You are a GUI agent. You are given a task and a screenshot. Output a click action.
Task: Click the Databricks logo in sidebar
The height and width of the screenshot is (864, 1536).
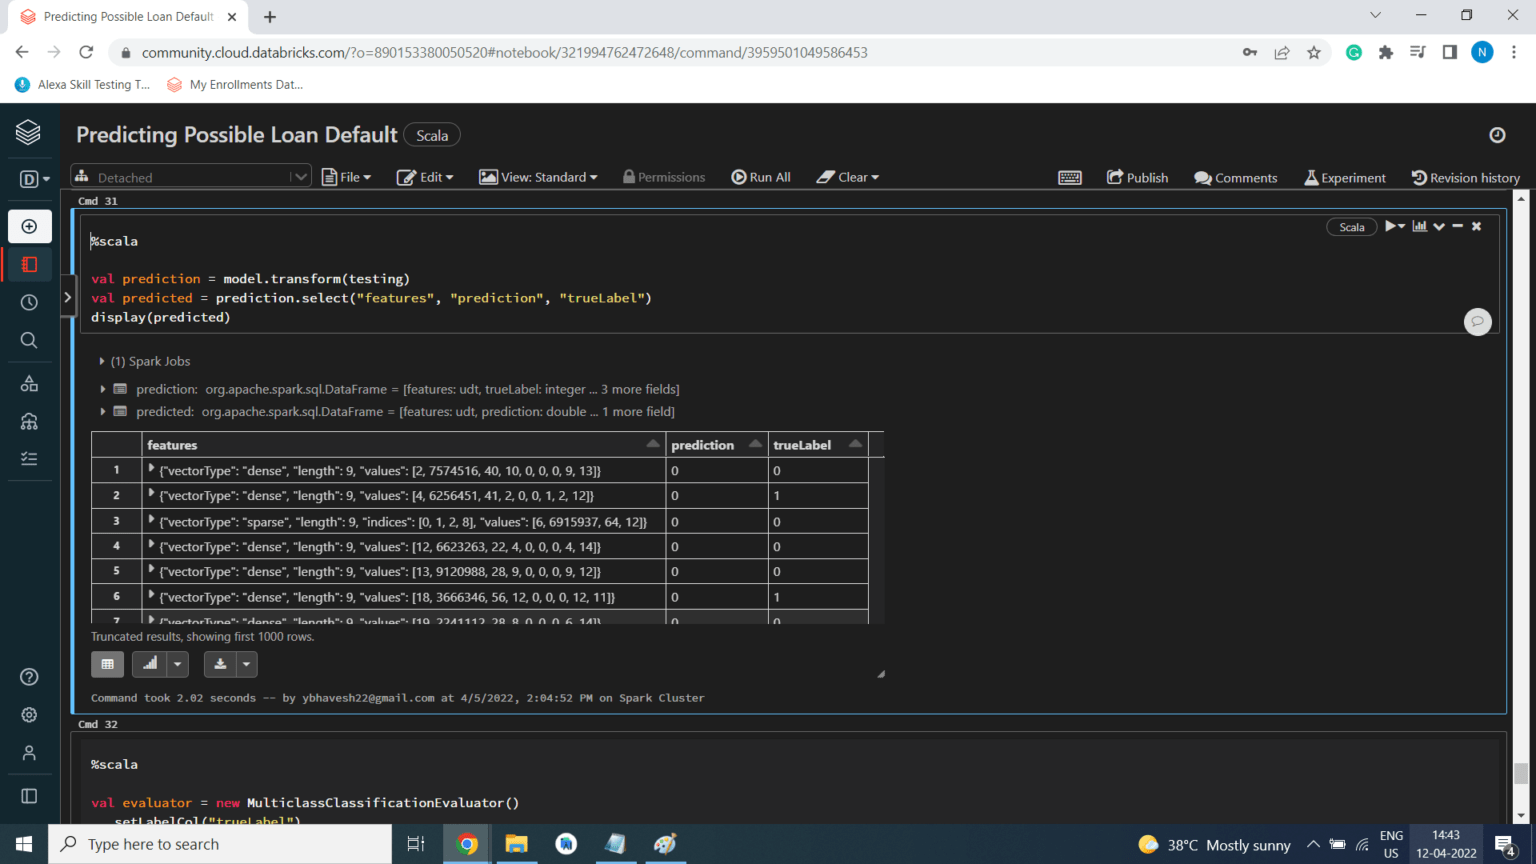coord(28,132)
